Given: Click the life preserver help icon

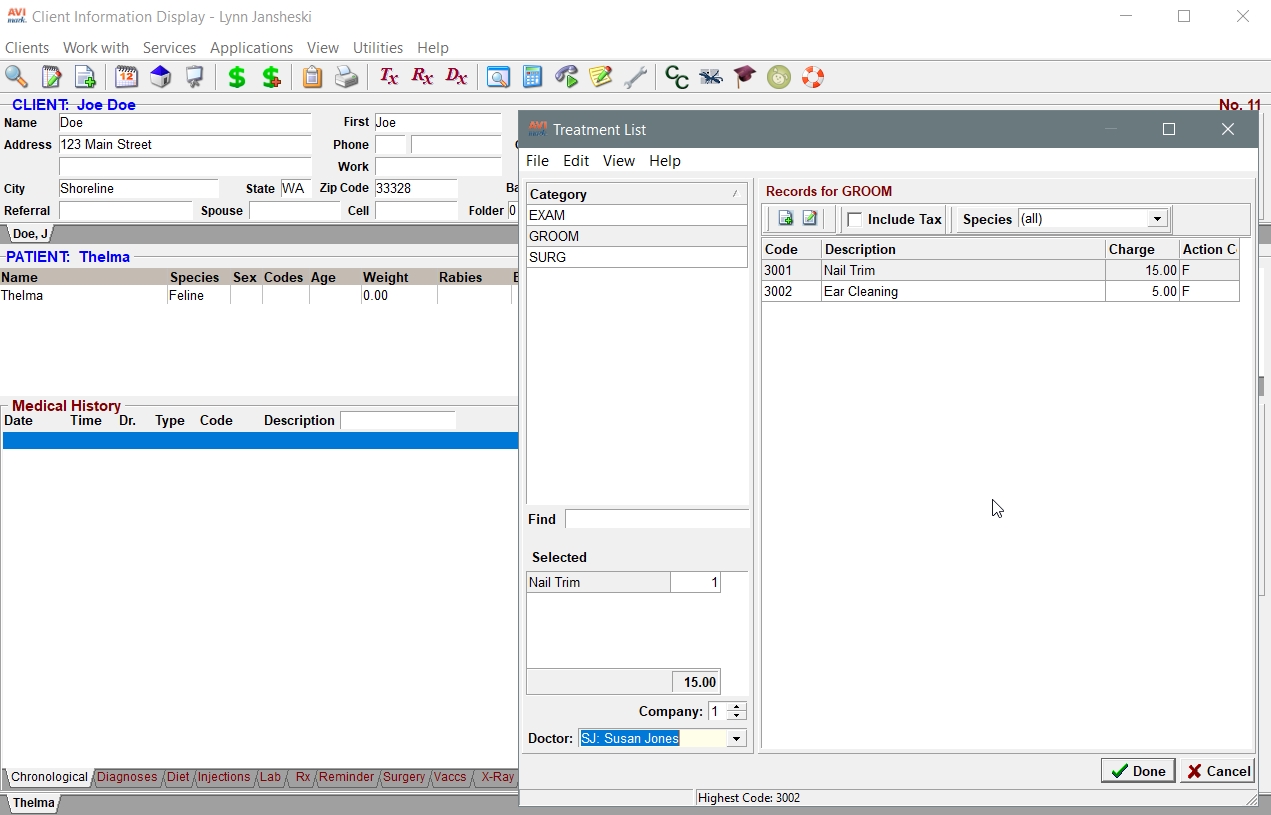Looking at the screenshot, I should tap(813, 77).
